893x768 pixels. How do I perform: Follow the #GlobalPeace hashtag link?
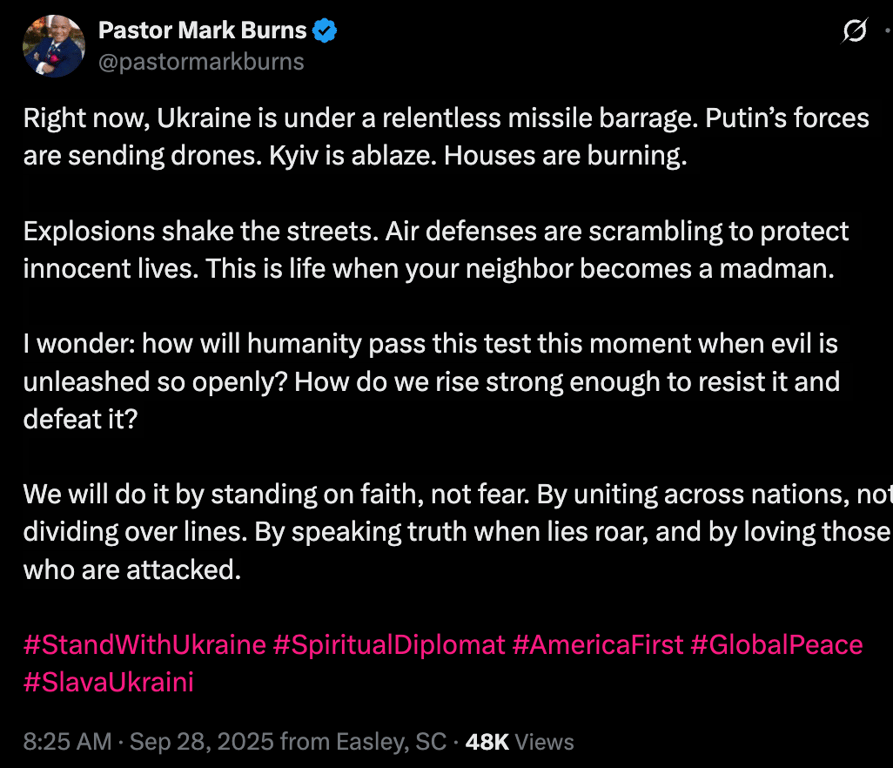(776, 644)
